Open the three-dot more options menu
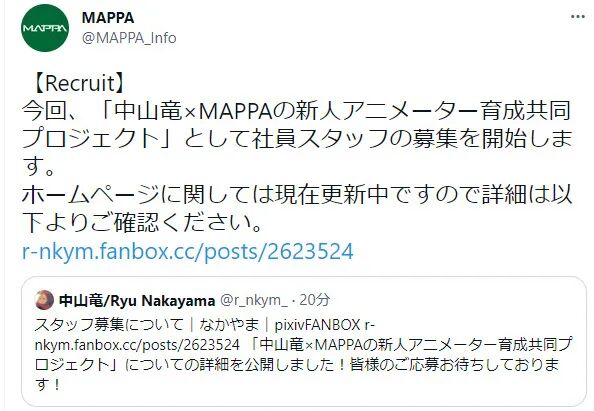 pos(578,17)
